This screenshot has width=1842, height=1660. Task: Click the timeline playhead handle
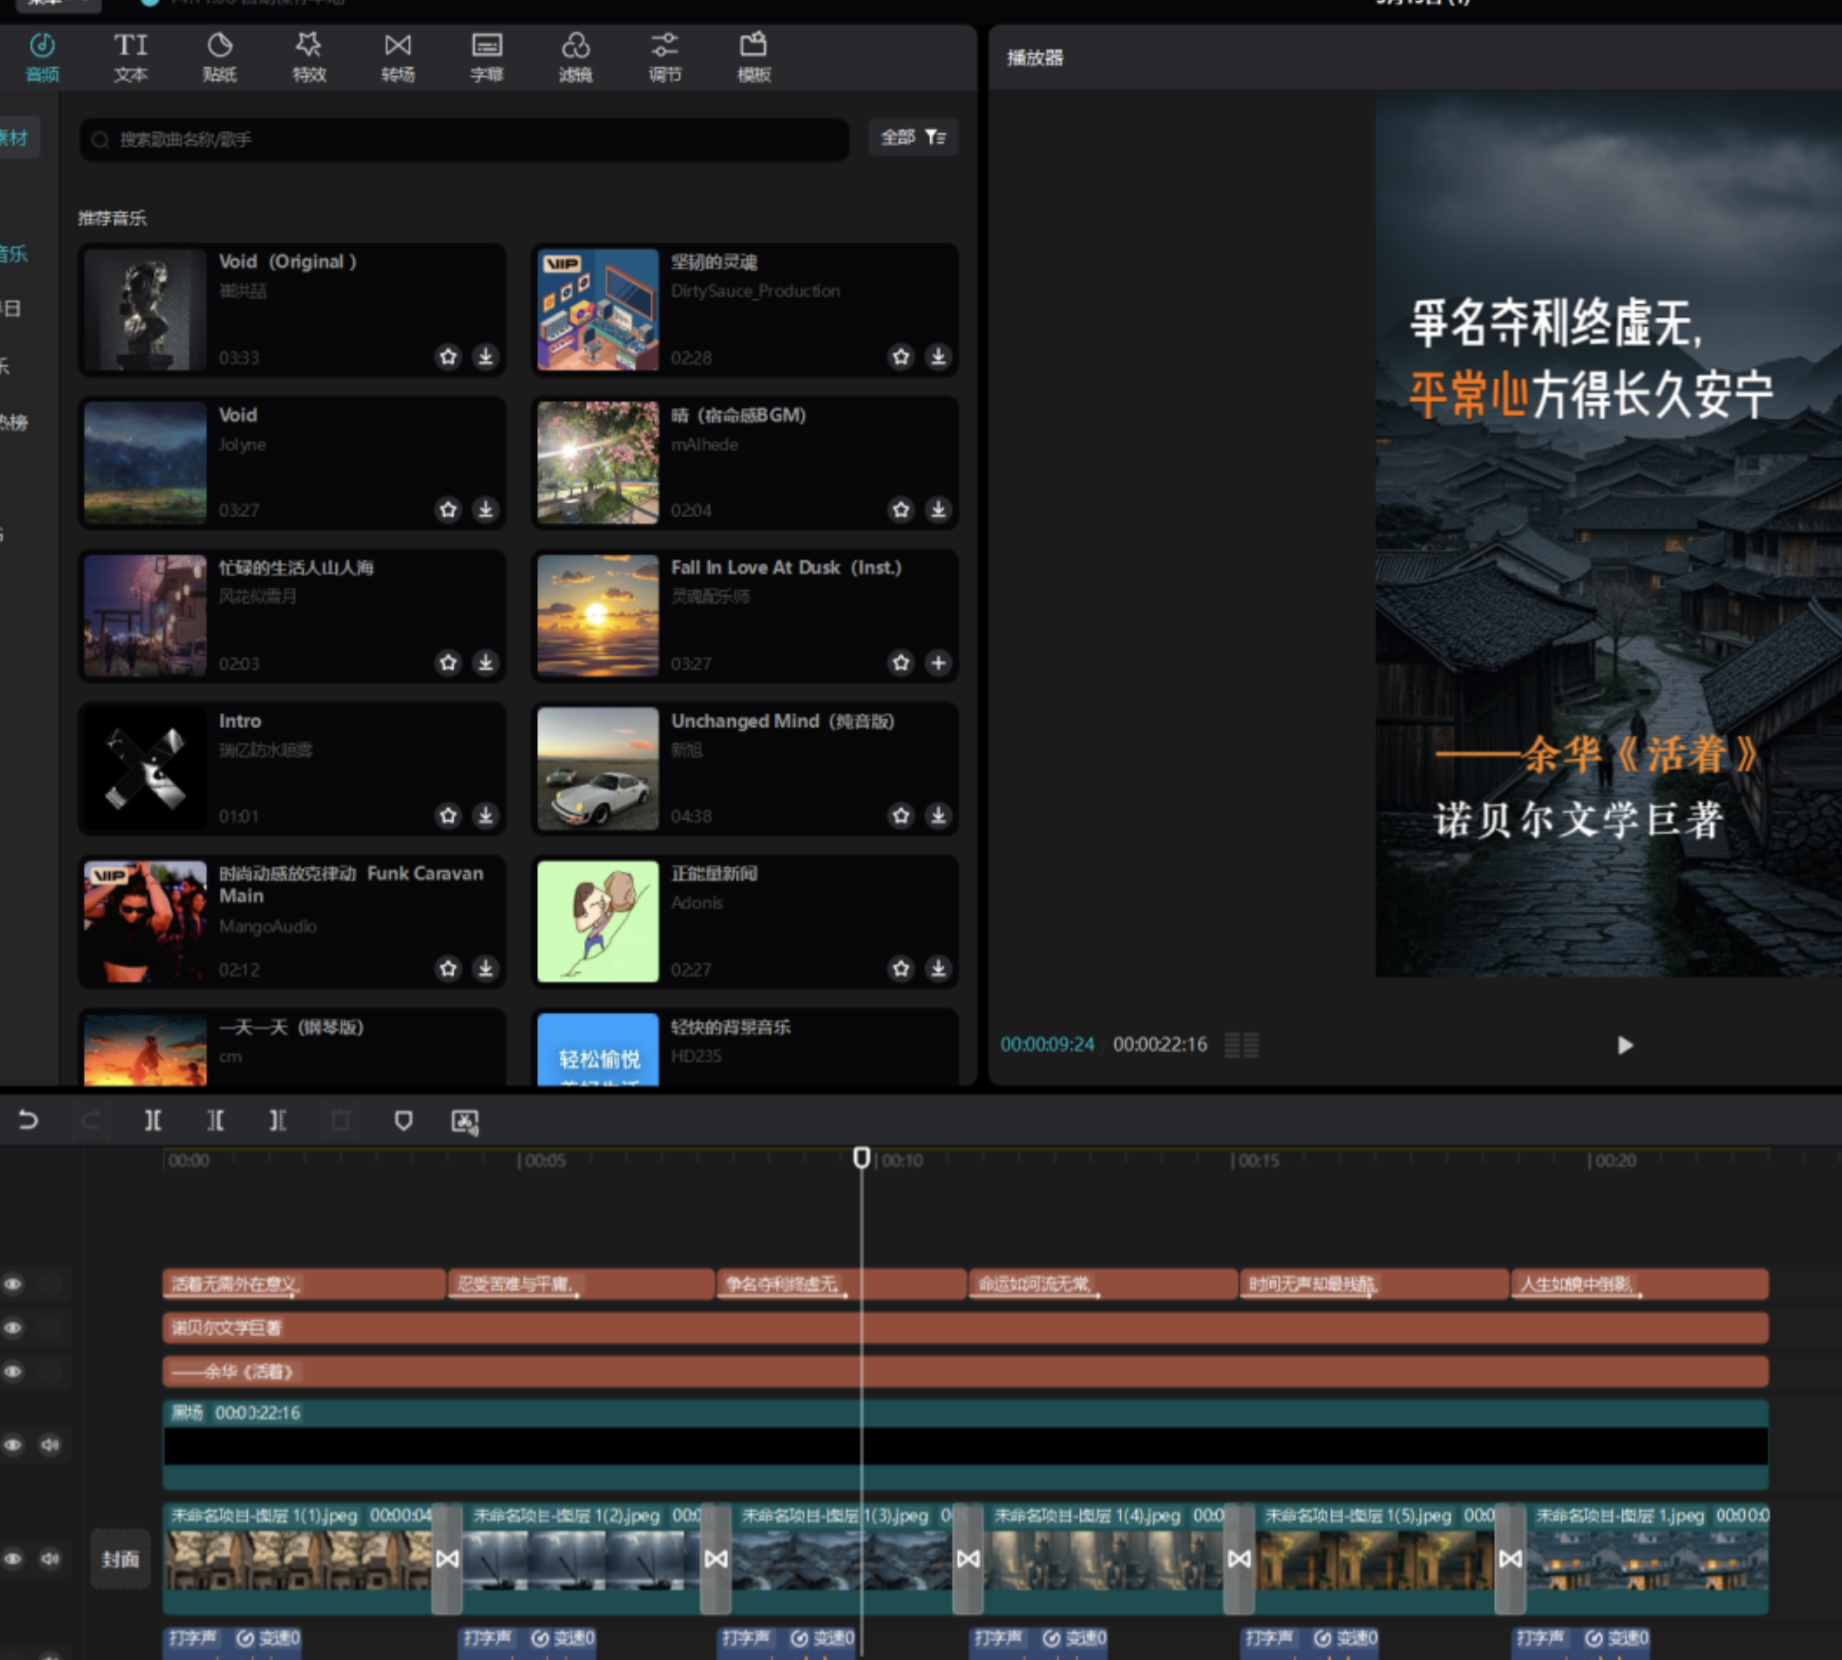click(x=861, y=1157)
